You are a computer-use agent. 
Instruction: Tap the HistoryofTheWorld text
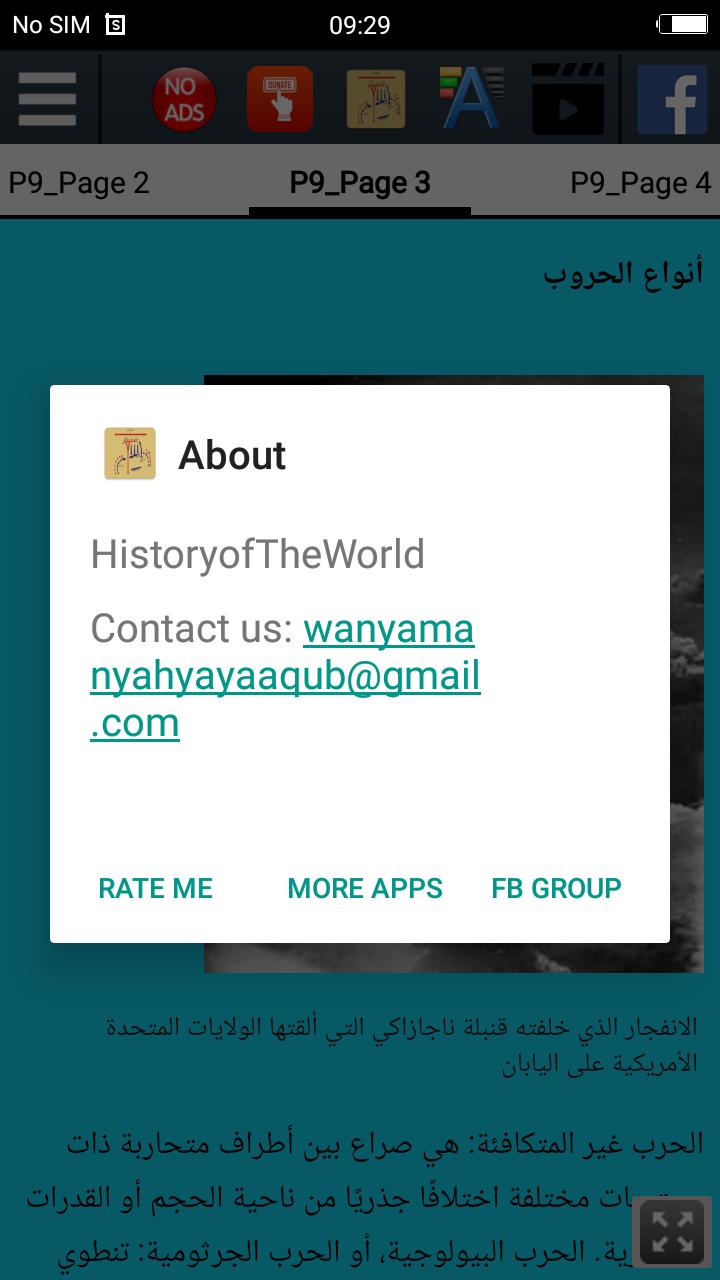[258, 554]
